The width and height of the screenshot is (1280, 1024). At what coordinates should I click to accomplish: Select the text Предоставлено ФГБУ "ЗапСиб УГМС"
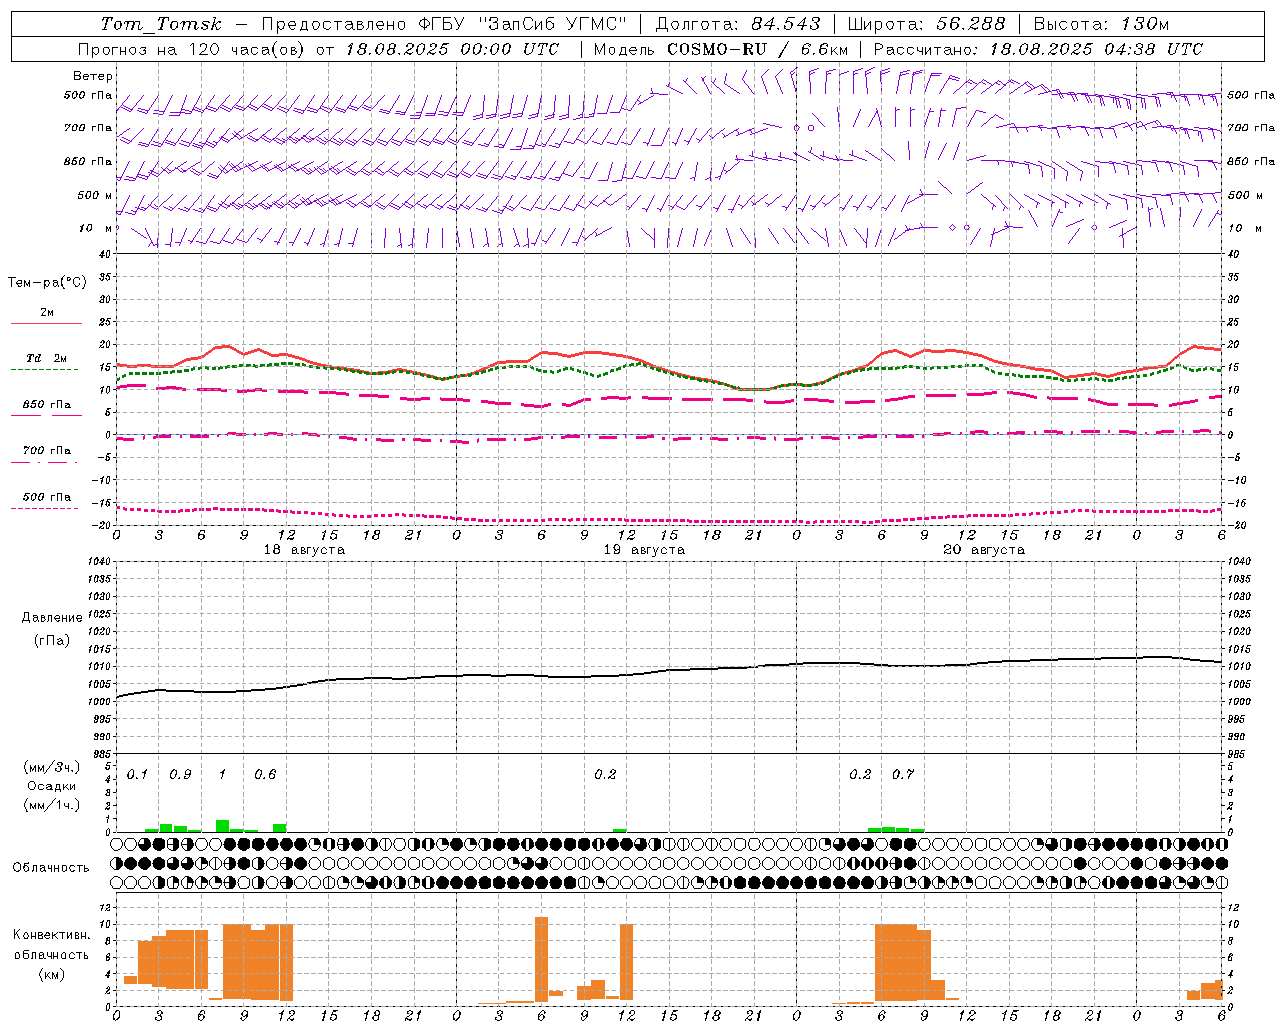click(x=444, y=24)
